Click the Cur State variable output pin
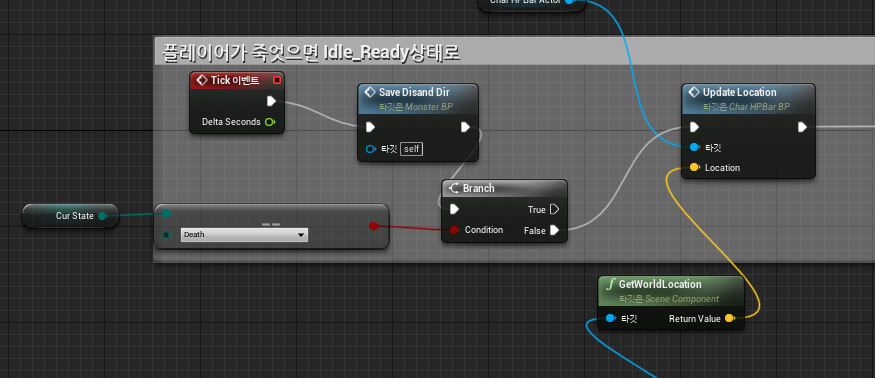This screenshot has width=875, height=378. point(102,216)
